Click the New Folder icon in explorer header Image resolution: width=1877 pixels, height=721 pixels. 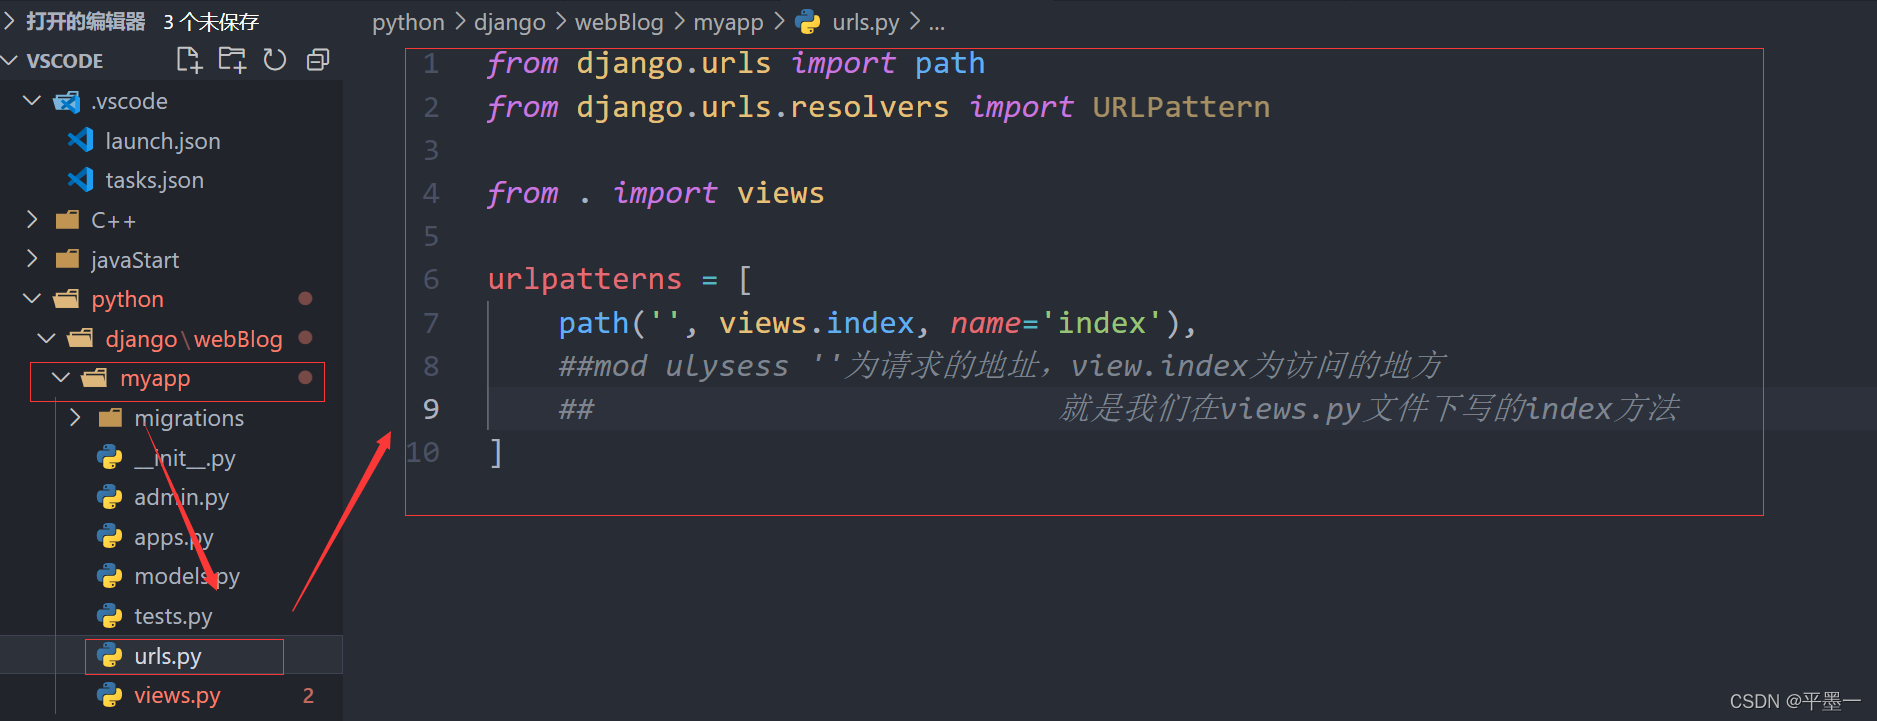point(232,60)
